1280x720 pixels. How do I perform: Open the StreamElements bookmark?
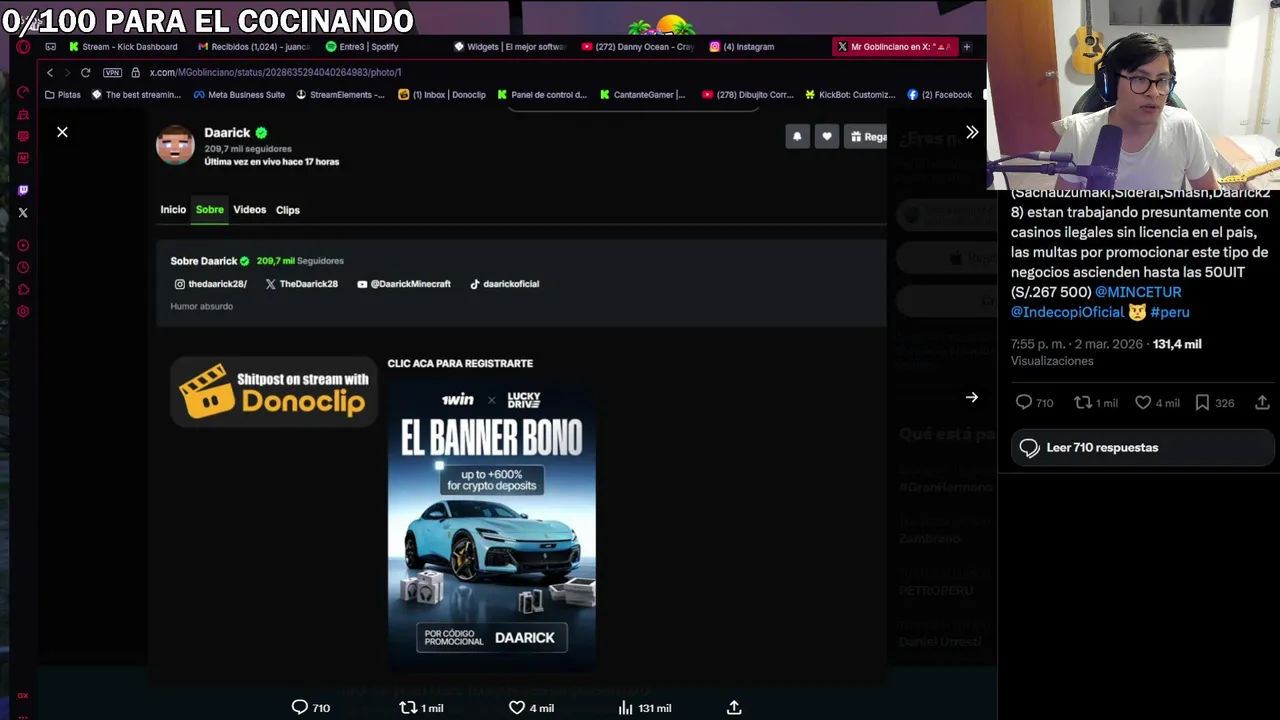point(340,94)
